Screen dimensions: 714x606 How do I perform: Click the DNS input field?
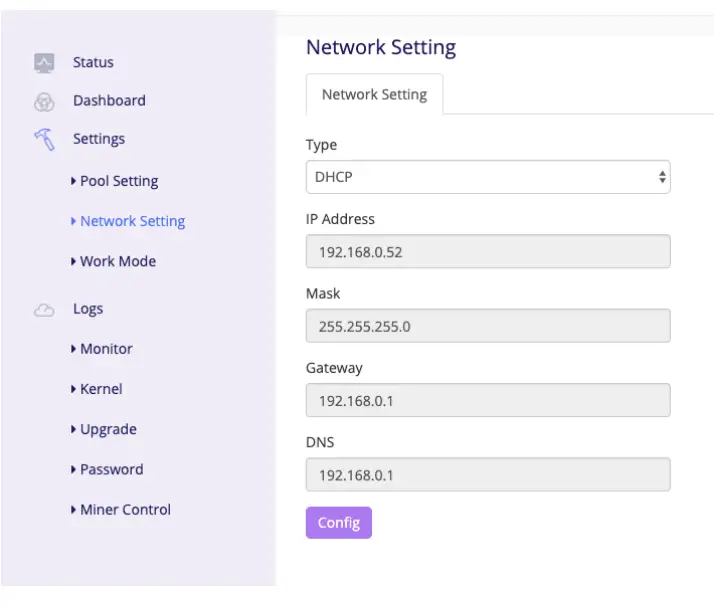(x=488, y=474)
